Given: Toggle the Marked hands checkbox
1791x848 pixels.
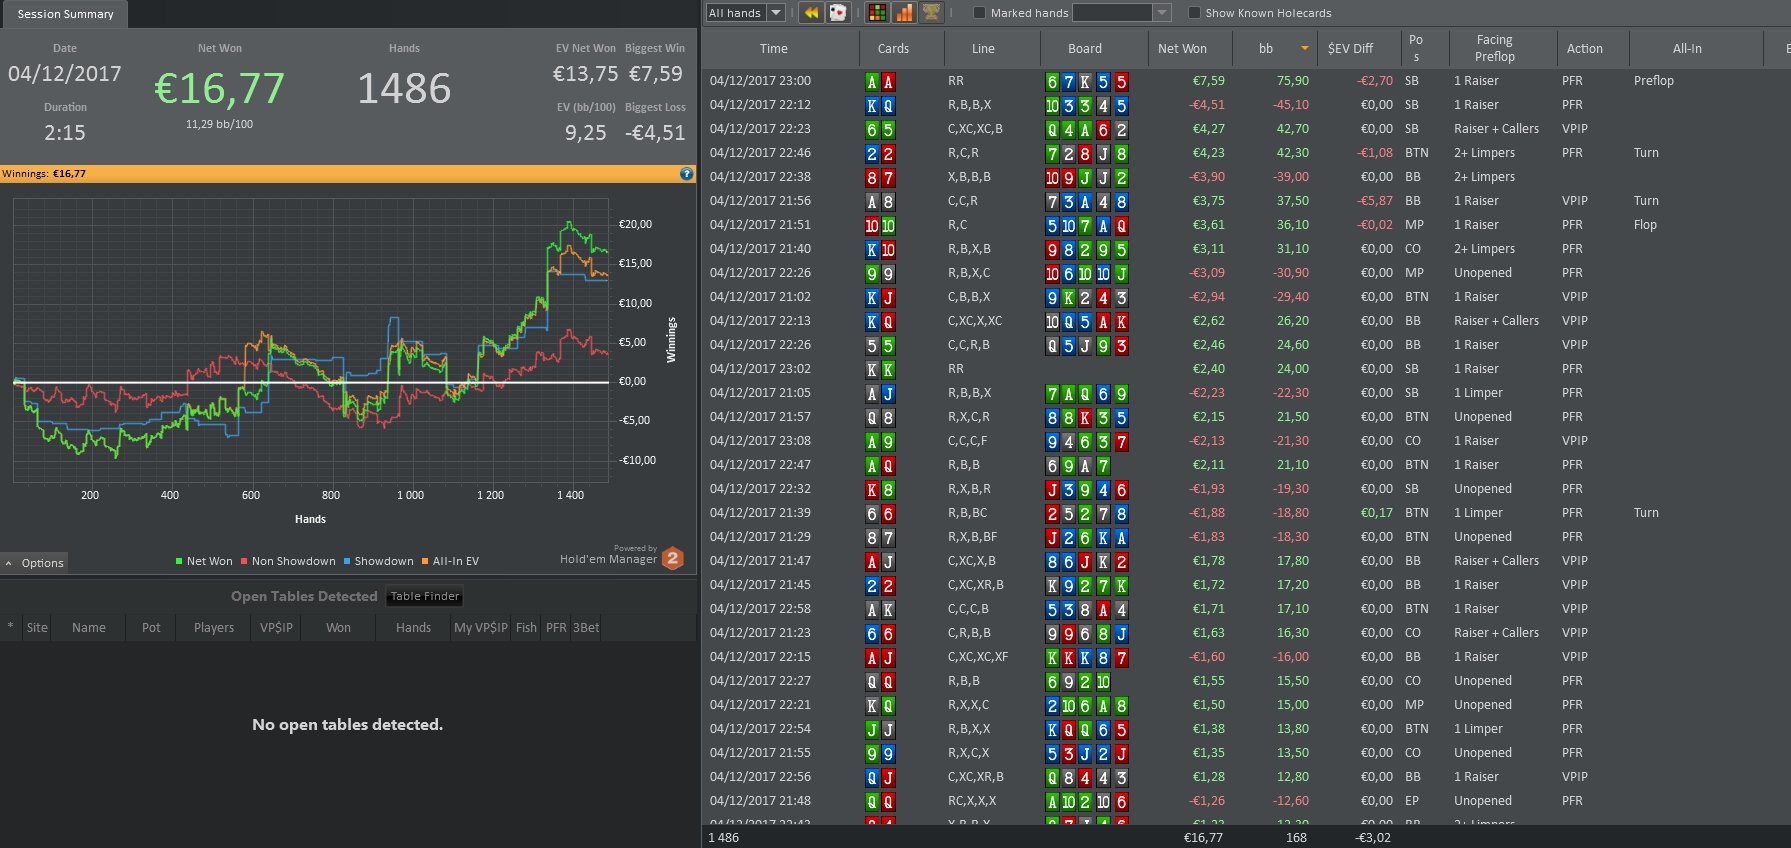Looking at the screenshot, I should 980,13.
